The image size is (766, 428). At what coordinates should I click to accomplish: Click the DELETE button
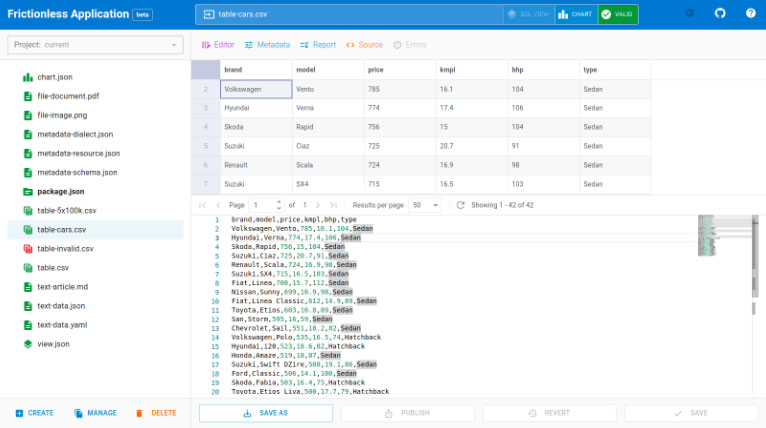[x=156, y=413]
